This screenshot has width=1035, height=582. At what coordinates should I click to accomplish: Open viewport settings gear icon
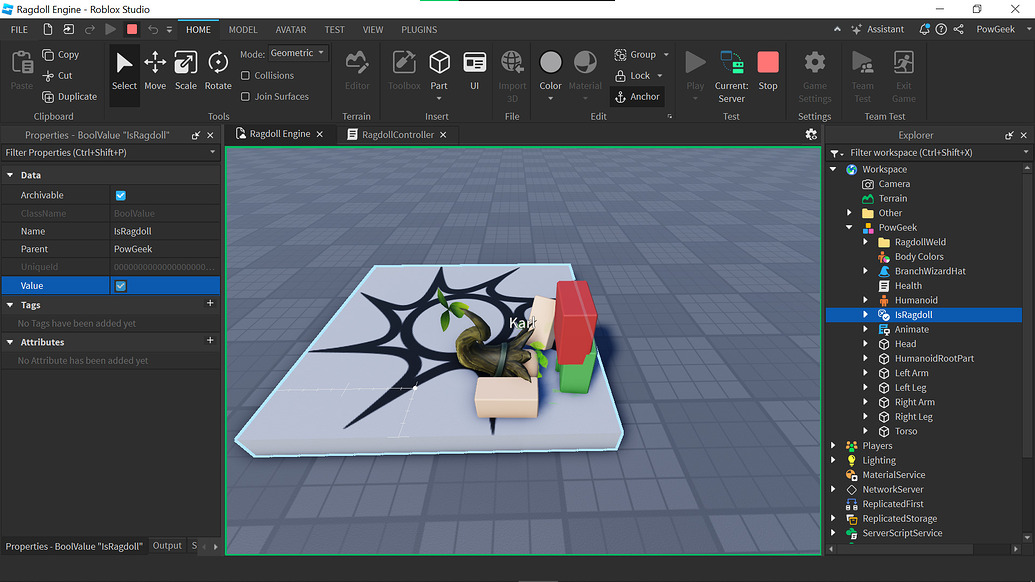click(x=811, y=135)
